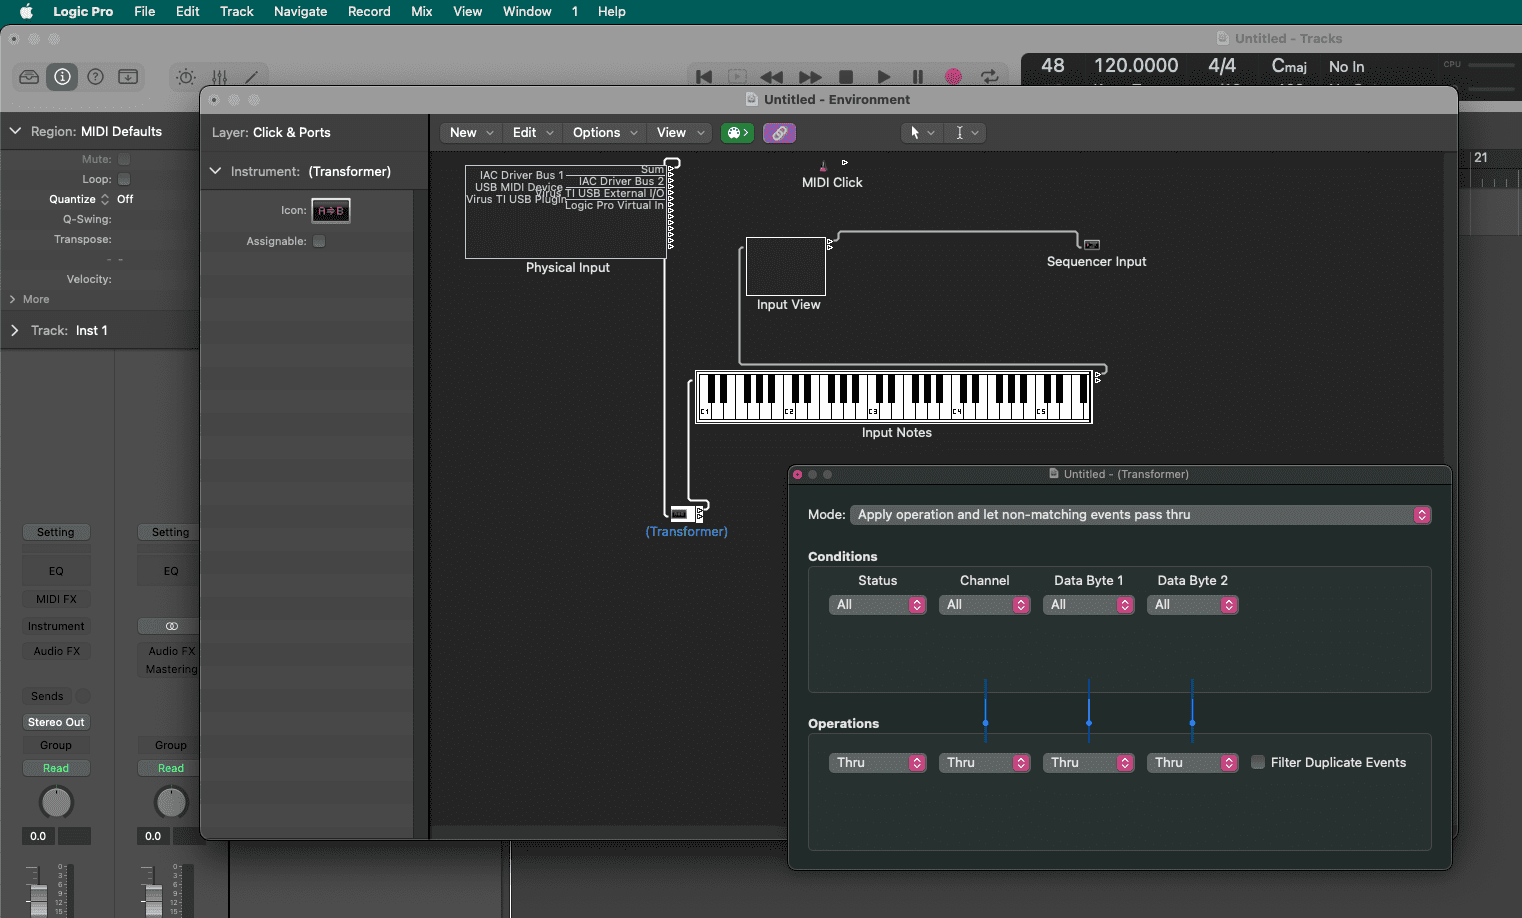Toggle the purple Link button in Environment

[779, 133]
